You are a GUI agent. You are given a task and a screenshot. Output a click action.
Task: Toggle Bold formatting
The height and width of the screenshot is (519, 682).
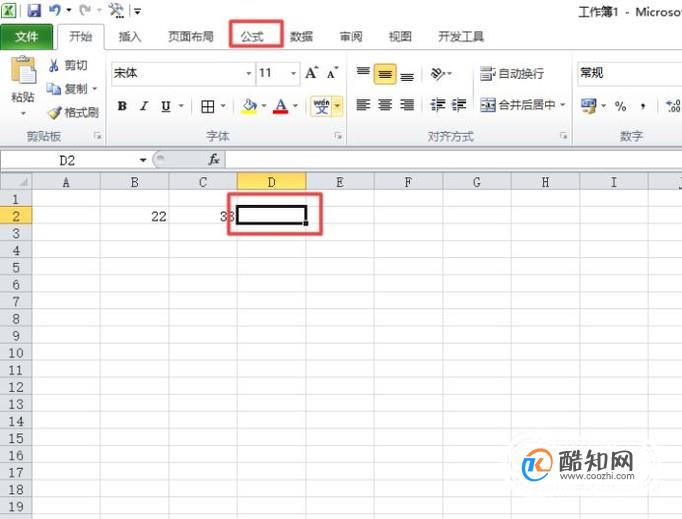tap(122, 106)
